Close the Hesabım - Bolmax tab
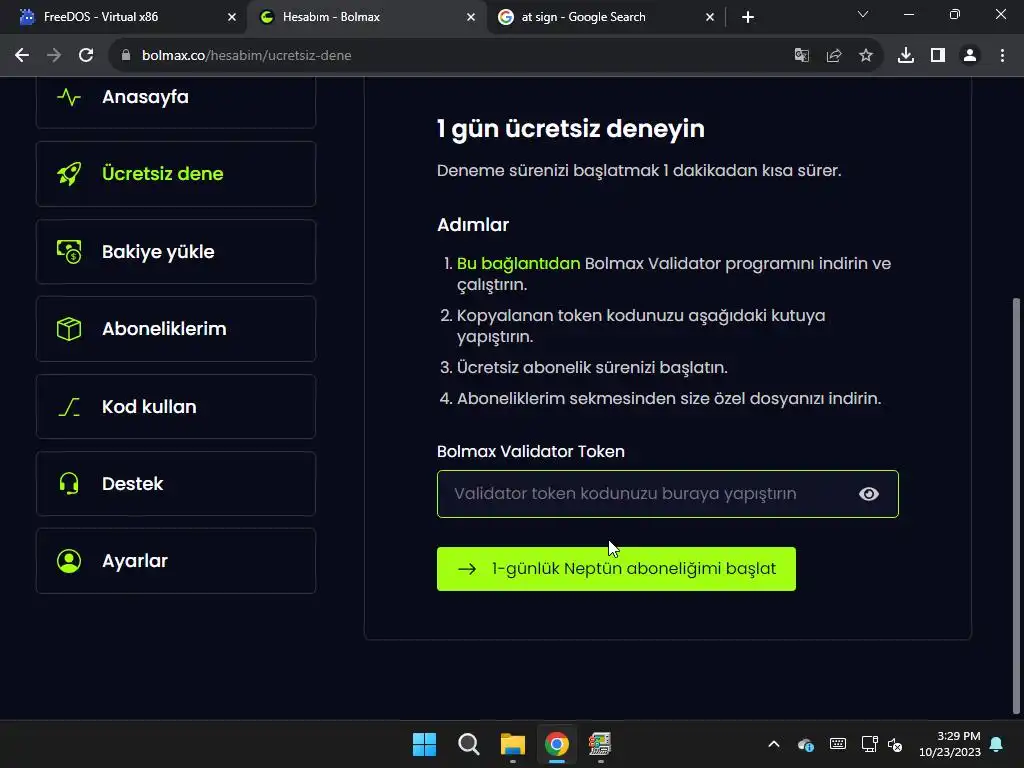This screenshot has height=768, width=1024. [471, 17]
